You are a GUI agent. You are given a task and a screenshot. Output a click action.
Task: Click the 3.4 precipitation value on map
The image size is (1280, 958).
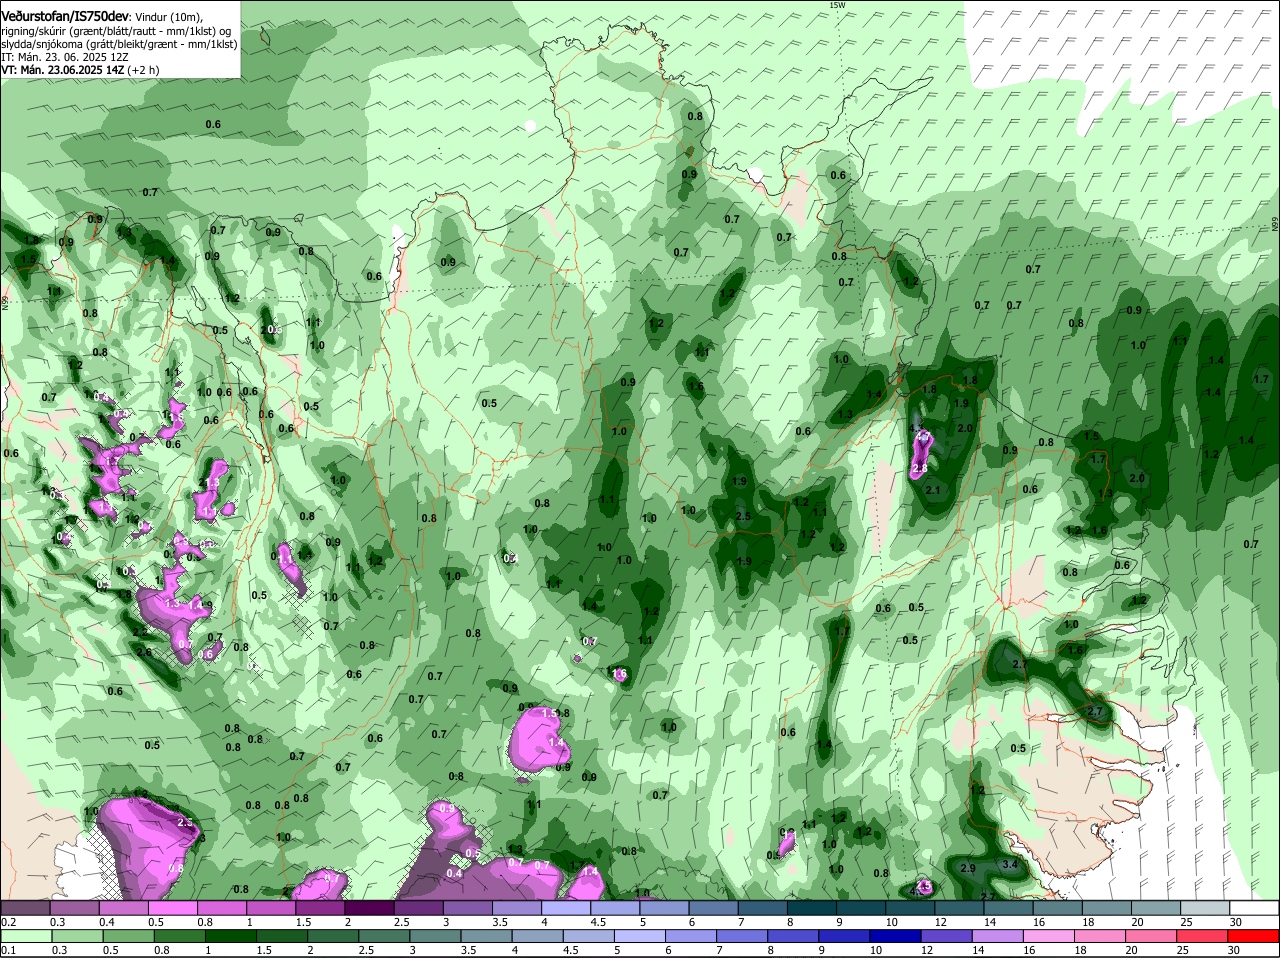pos(1010,864)
